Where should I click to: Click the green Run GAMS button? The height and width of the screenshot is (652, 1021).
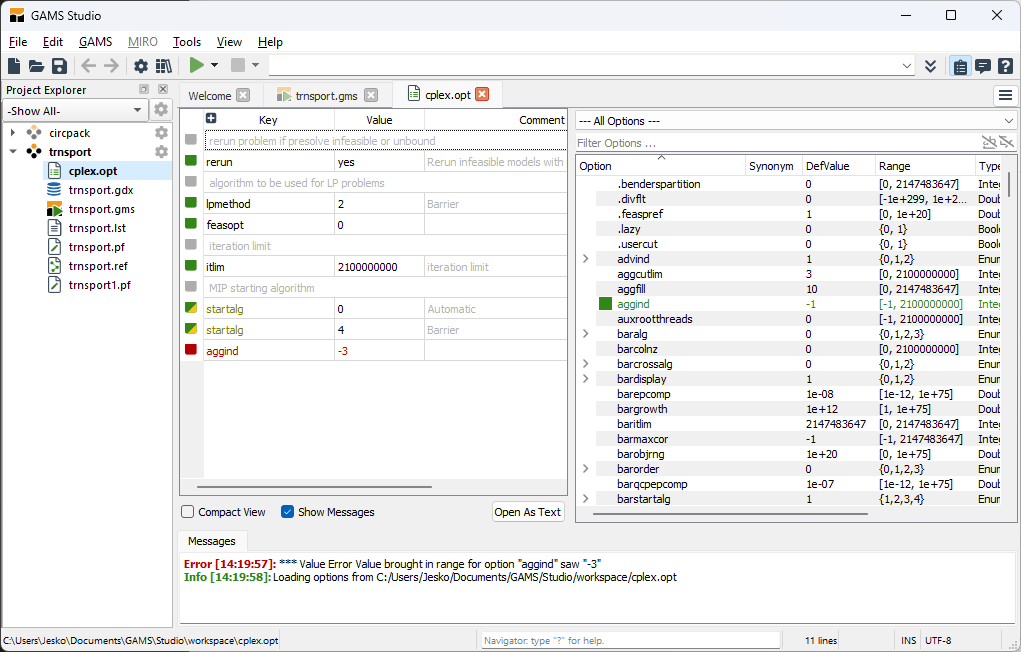[197, 66]
